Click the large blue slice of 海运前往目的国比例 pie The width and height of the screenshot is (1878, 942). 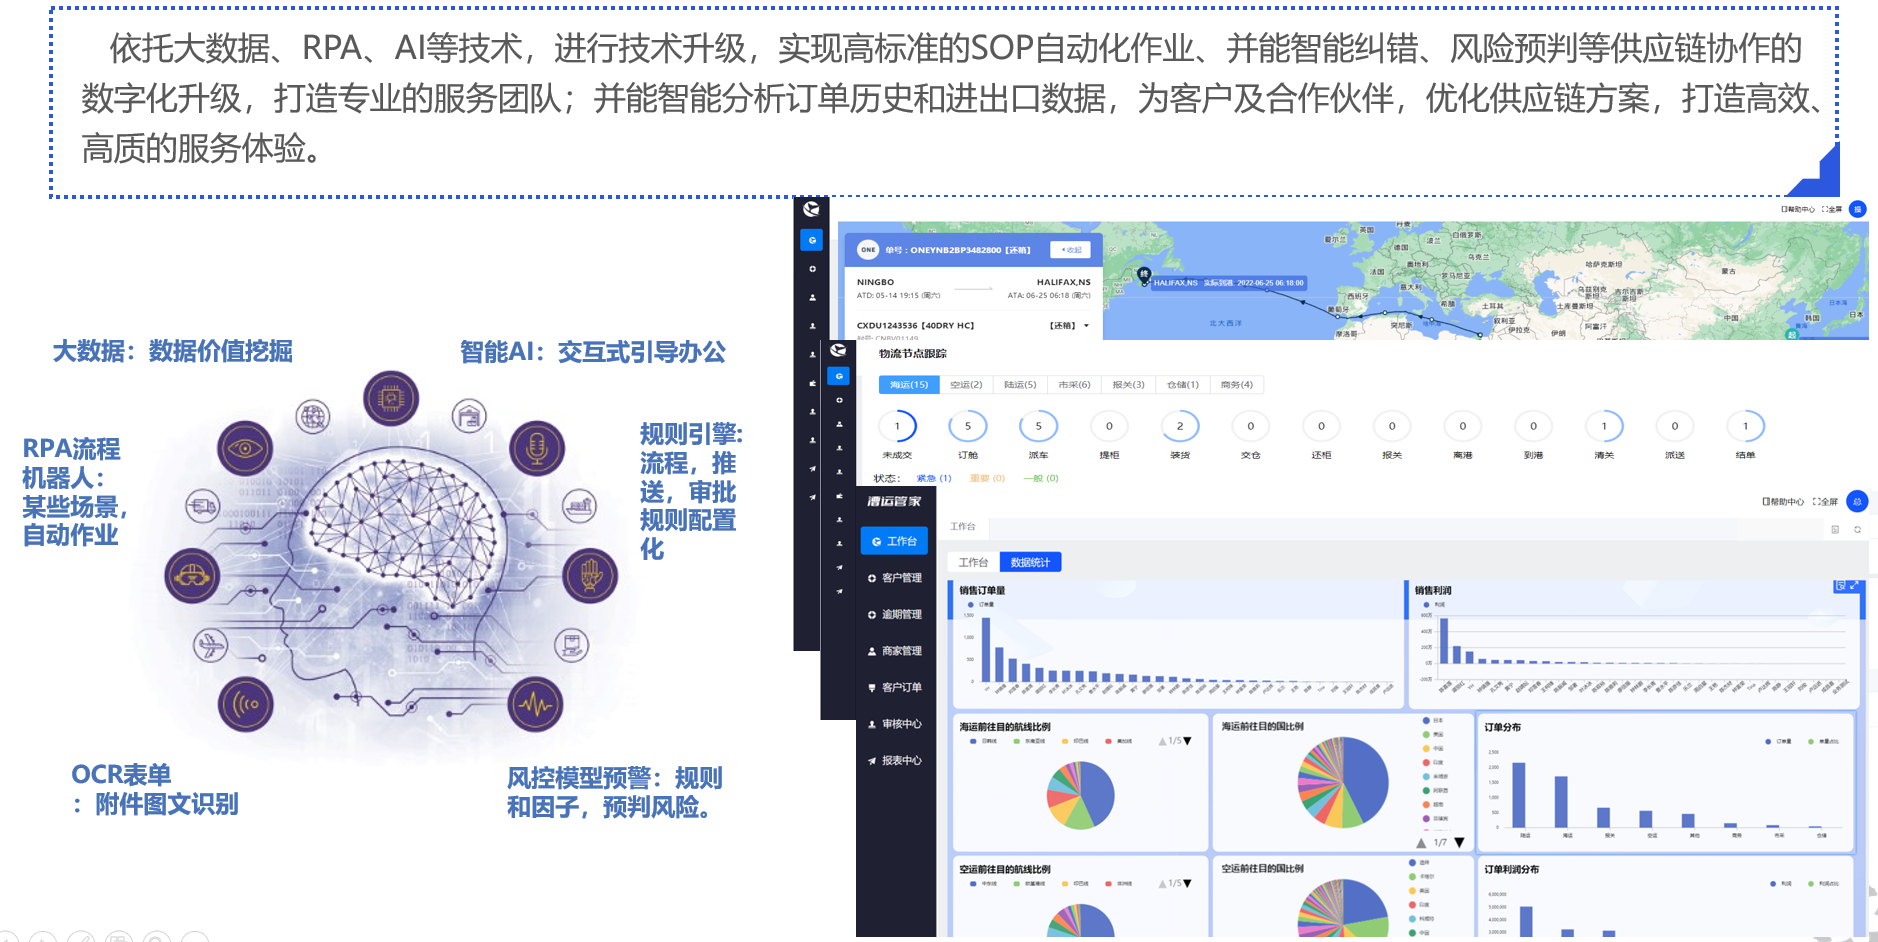[x=1365, y=780]
